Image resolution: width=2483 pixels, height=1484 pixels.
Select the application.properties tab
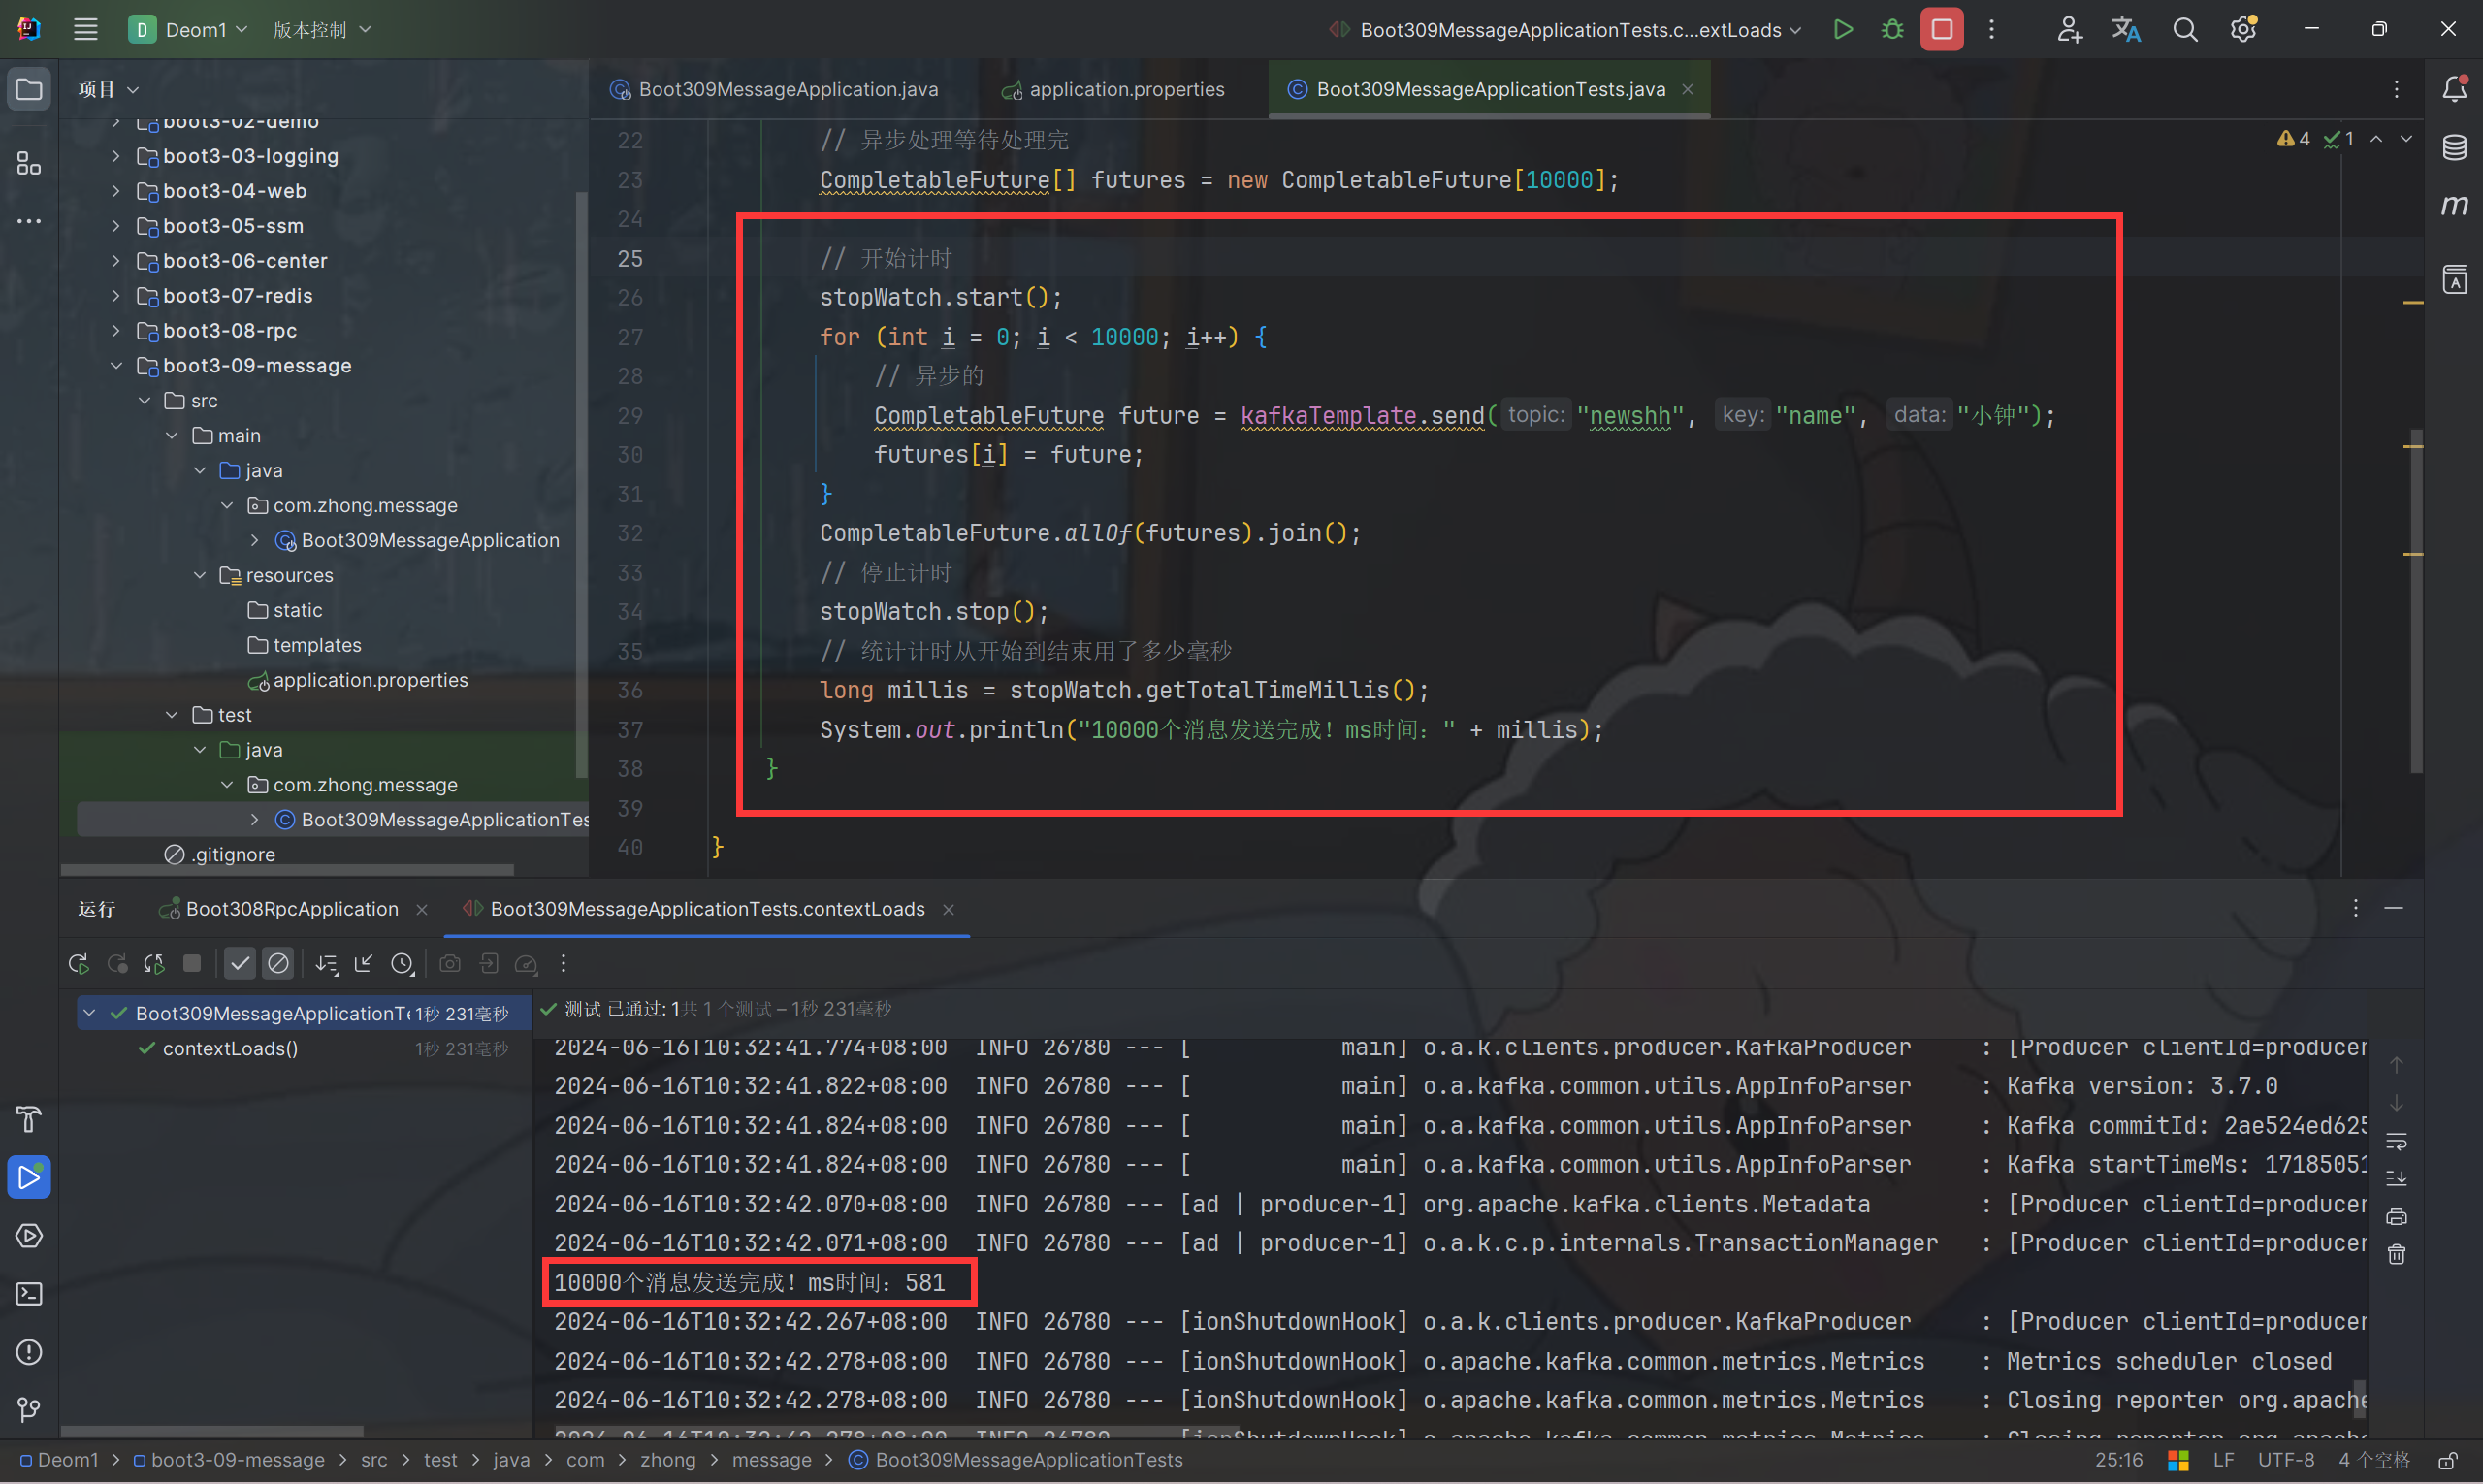[1127, 86]
